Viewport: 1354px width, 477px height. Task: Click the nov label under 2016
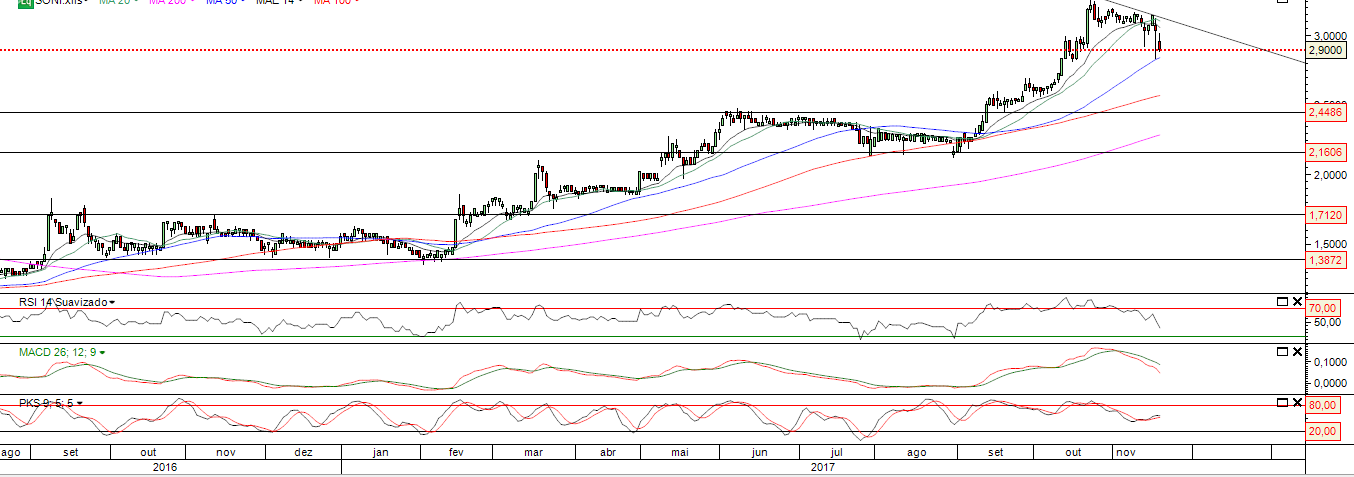(x=226, y=452)
